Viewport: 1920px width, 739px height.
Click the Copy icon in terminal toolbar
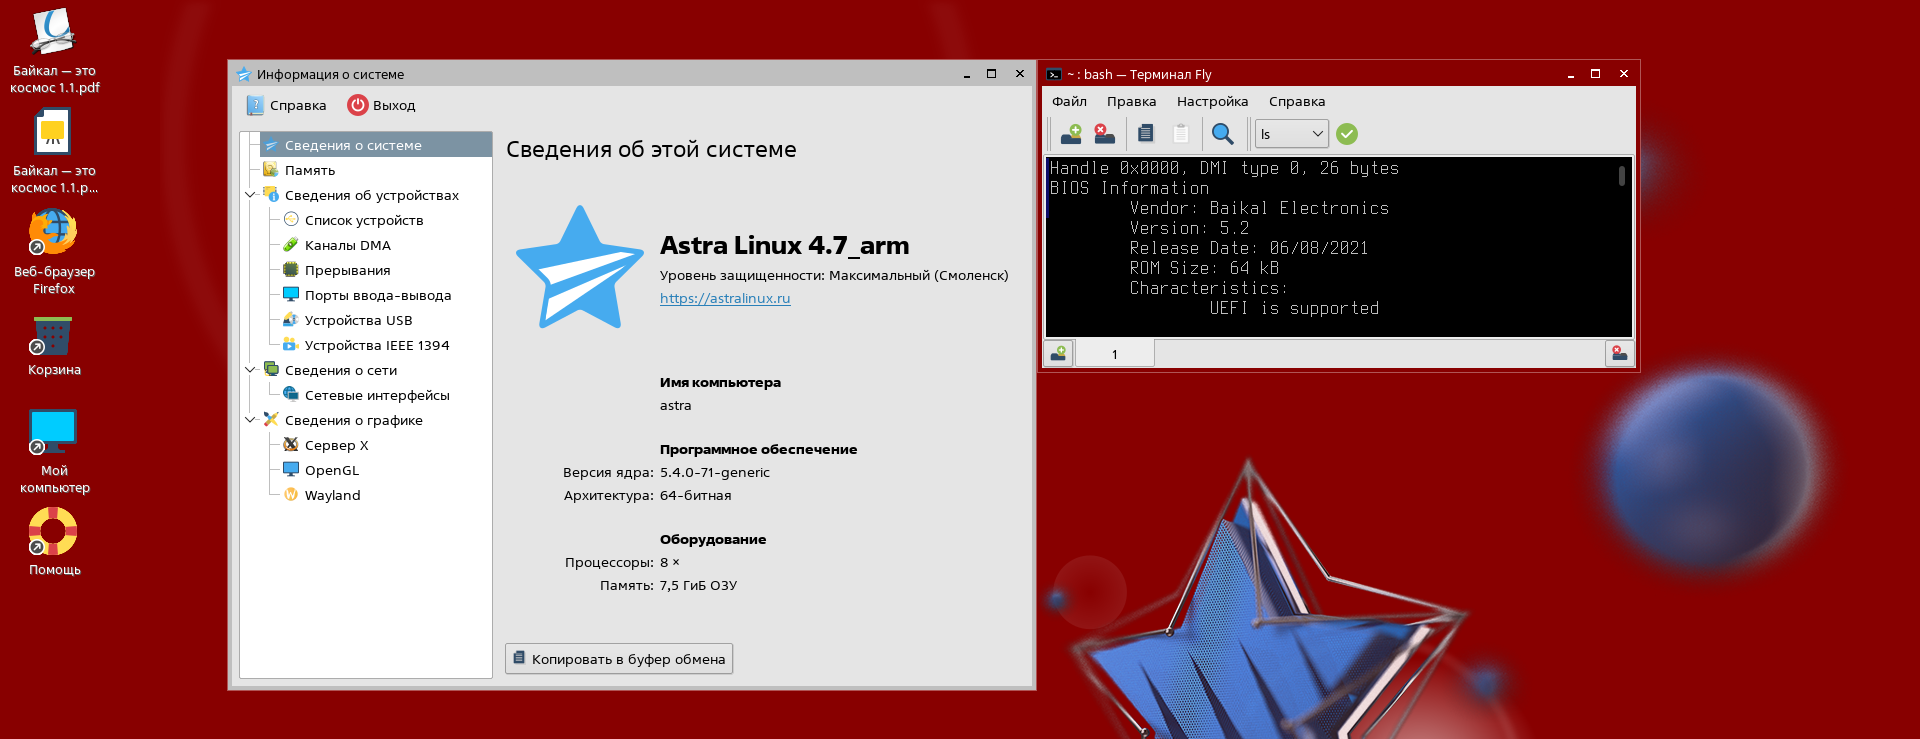(x=1146, y=134)
